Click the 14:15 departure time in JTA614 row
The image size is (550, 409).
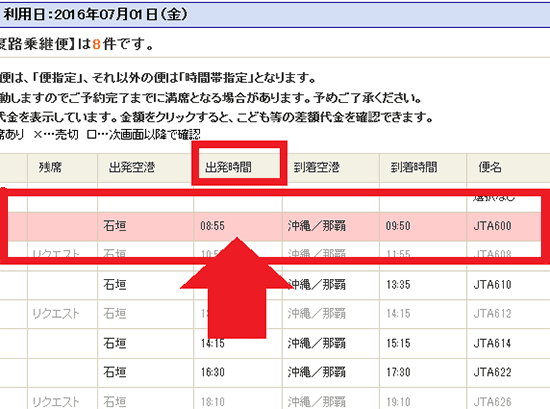[x=213, y=343]
